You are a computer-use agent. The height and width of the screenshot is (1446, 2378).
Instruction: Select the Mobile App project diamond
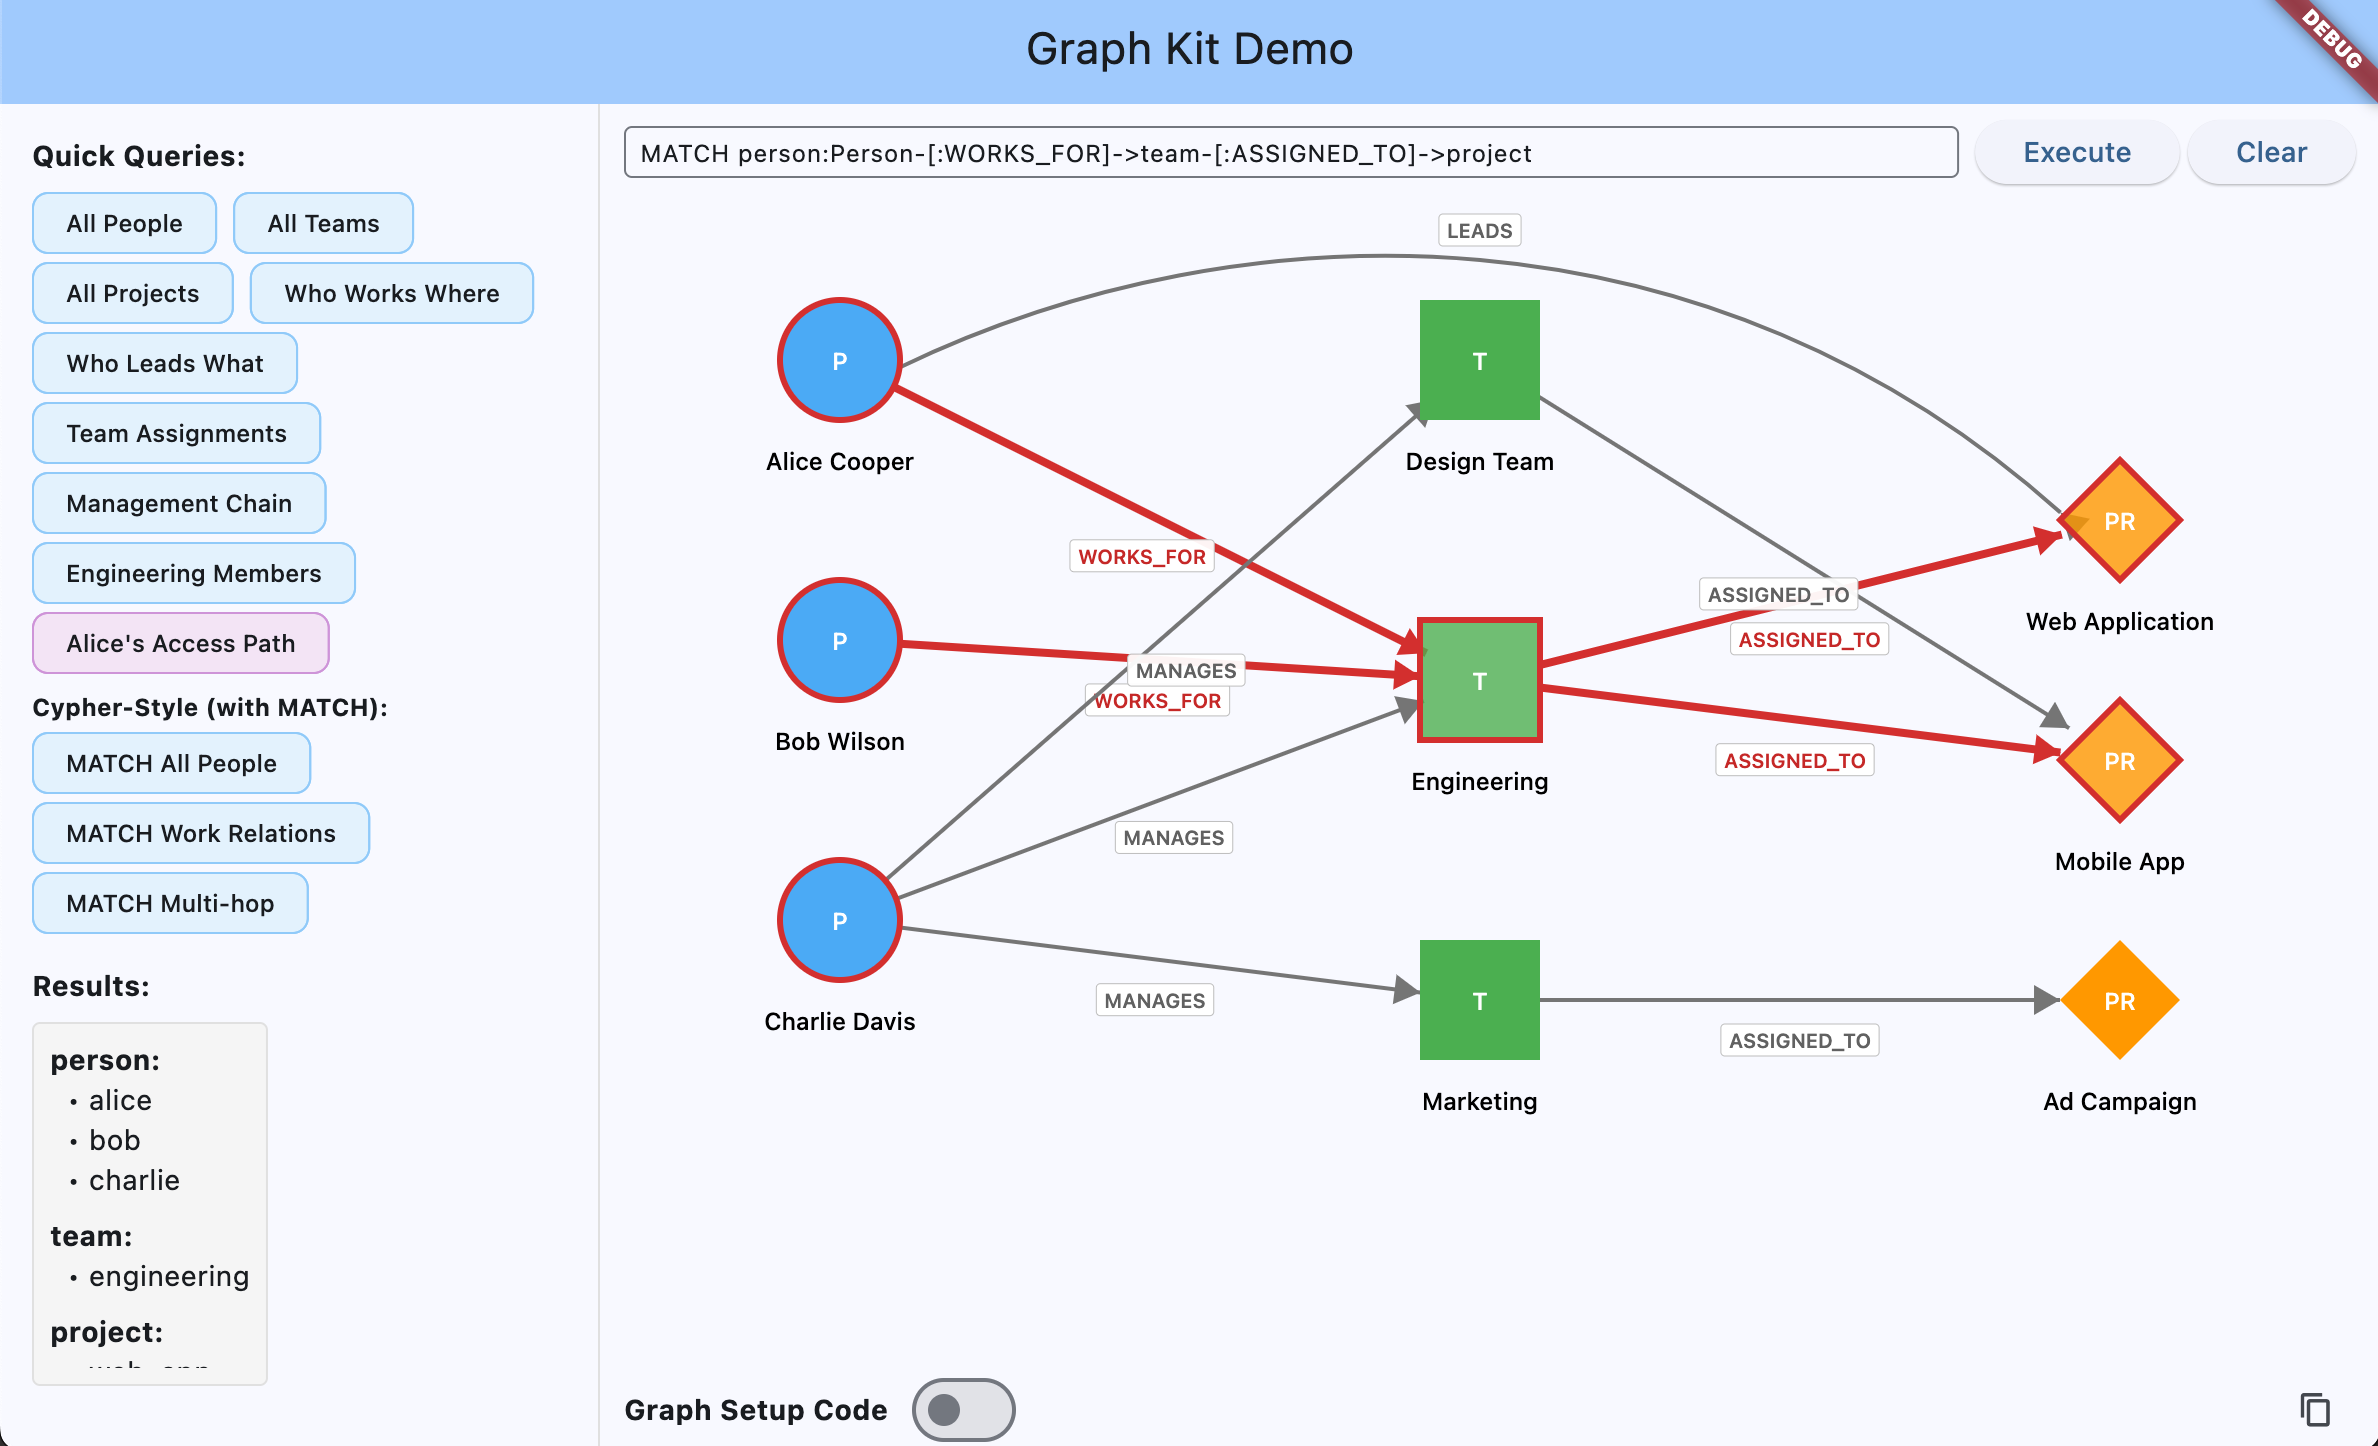click(2119, 761)
